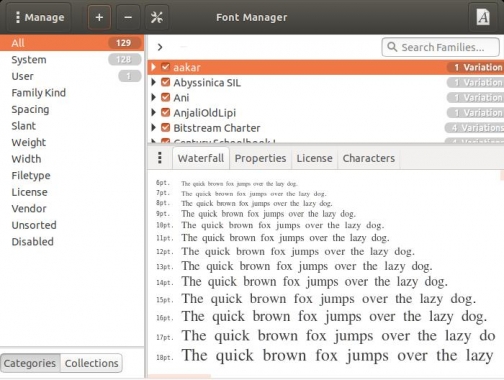Expand the AnjaliOldLipi row
Screen dimensions: 504x380
click(x=153, y=112)
